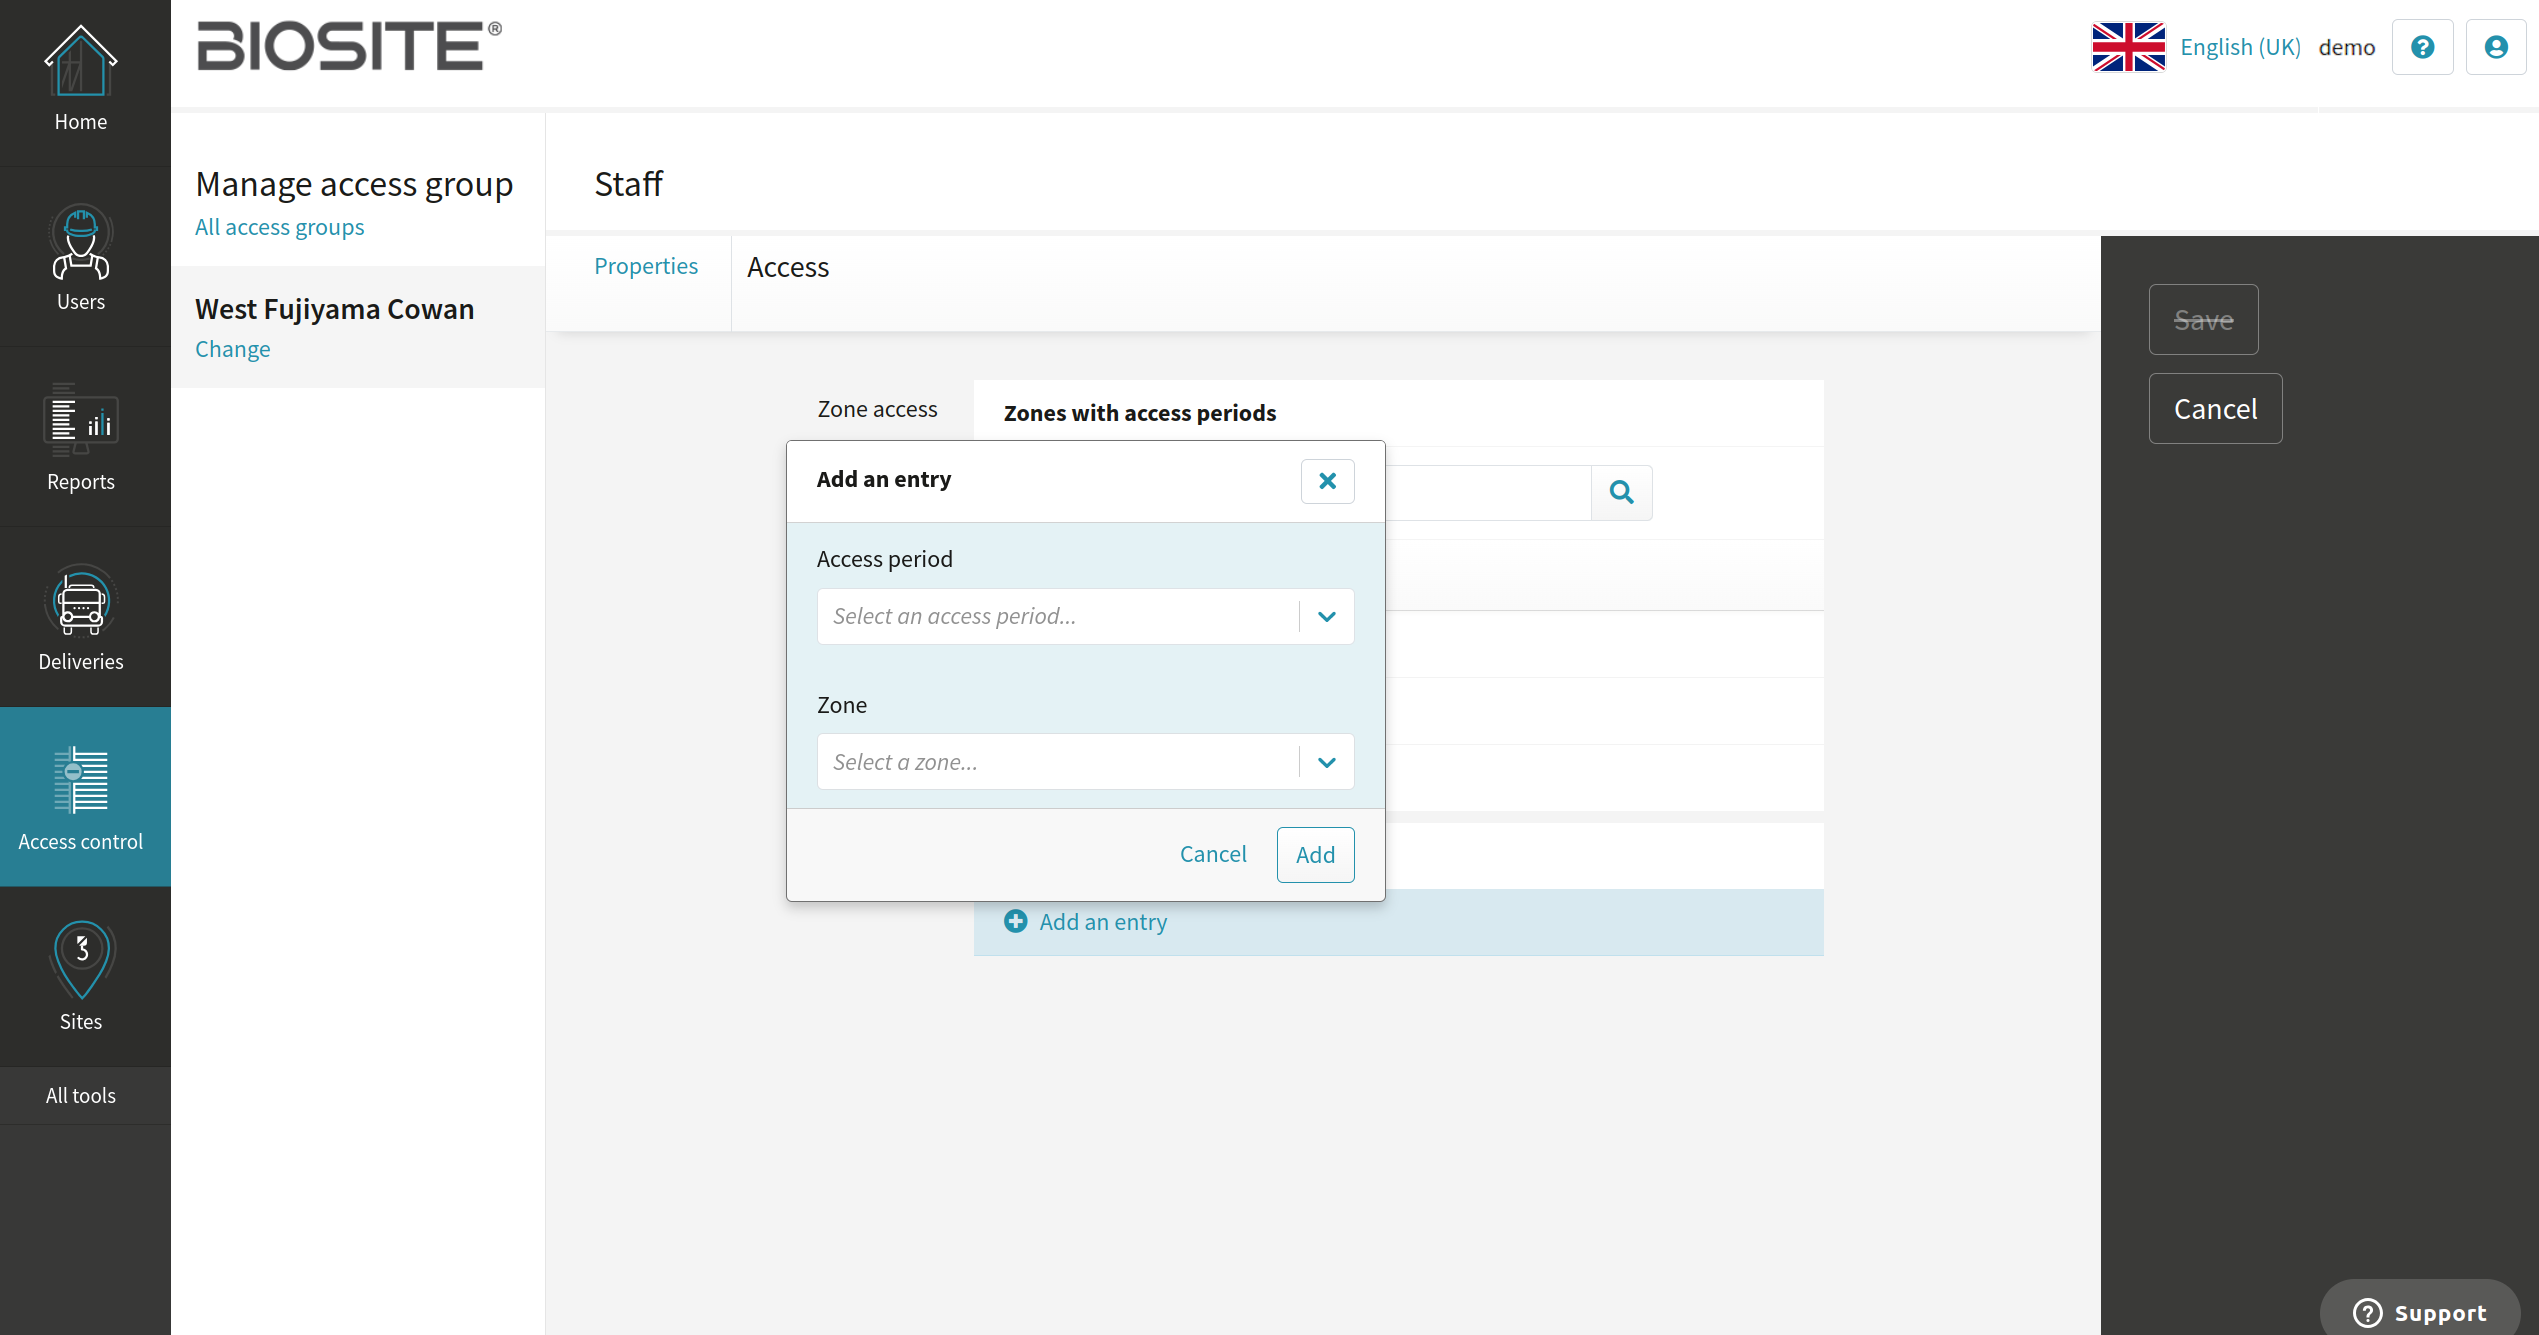Click the Access control sidebar icon
This screenshot has width=2539, height=1335.
pyautogui.click(x=80, y=782)
